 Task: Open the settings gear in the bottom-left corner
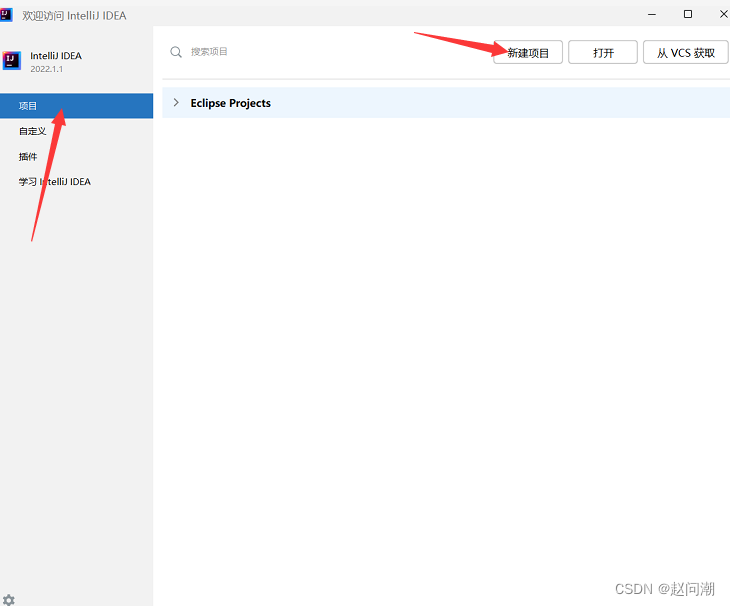click(x=9, y=599)
